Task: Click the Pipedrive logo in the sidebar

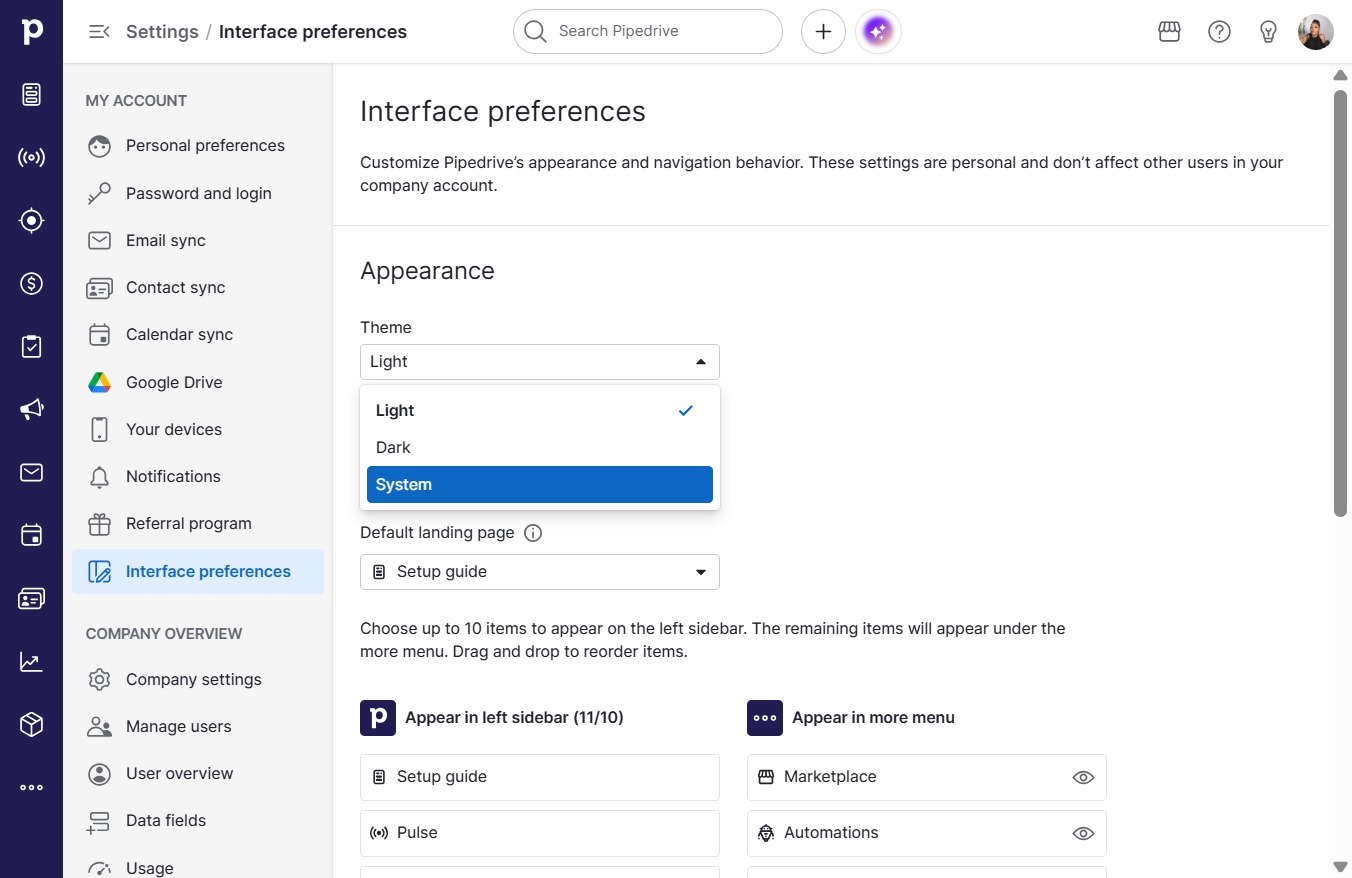Action: [32, 31]
